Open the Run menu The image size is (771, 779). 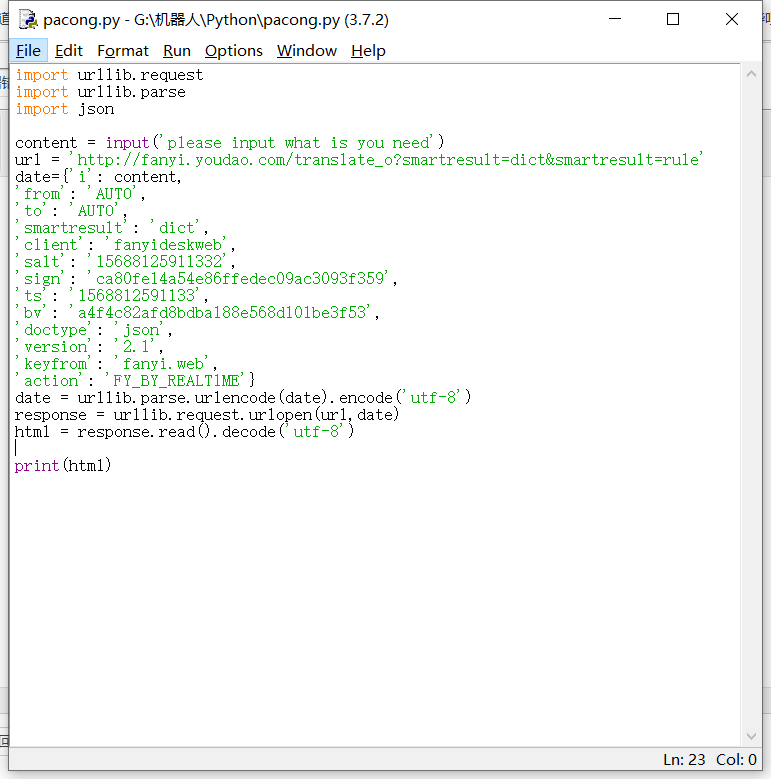[177, 51]
